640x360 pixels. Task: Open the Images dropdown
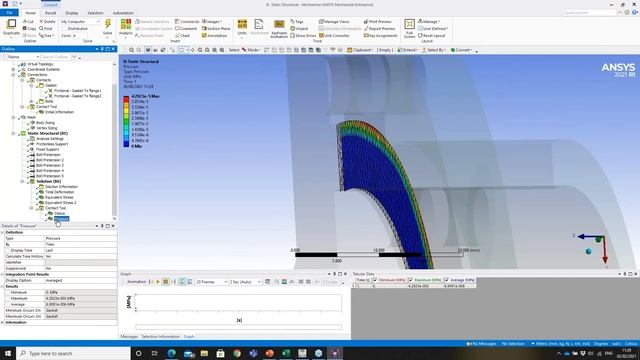(212, 21)
